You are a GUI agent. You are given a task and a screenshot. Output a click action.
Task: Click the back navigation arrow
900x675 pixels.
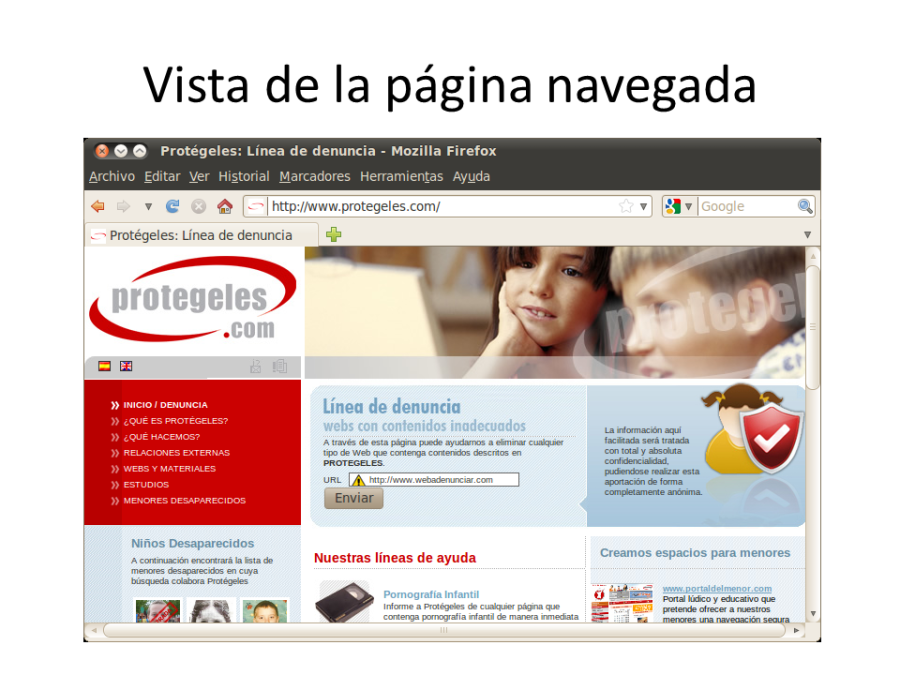(x=98, y=205)
